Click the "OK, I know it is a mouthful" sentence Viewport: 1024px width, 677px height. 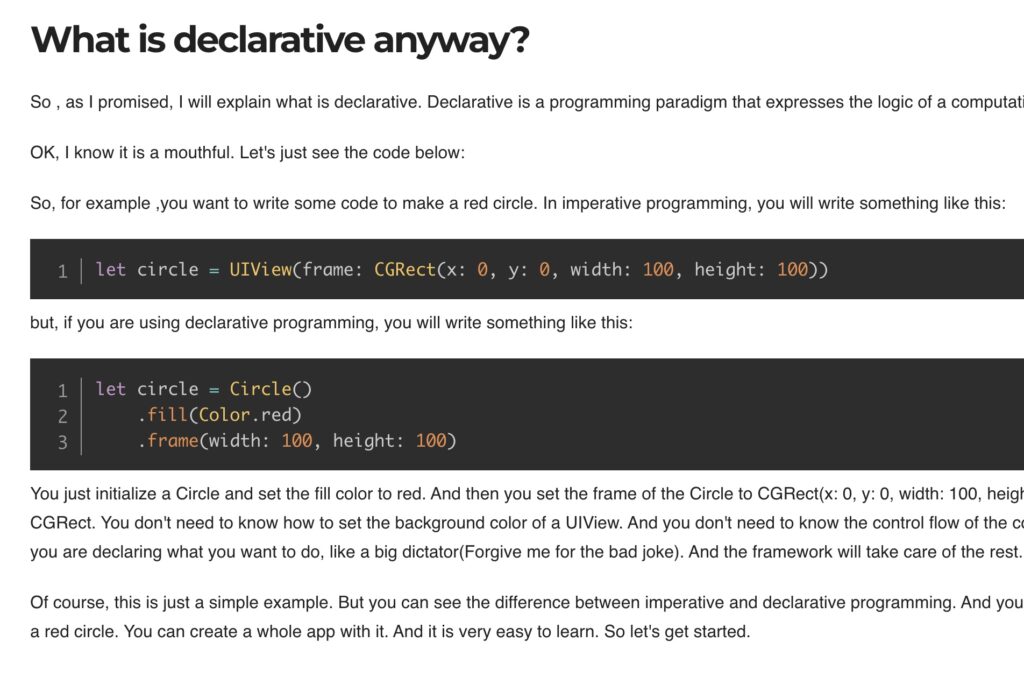click(248, 153)
